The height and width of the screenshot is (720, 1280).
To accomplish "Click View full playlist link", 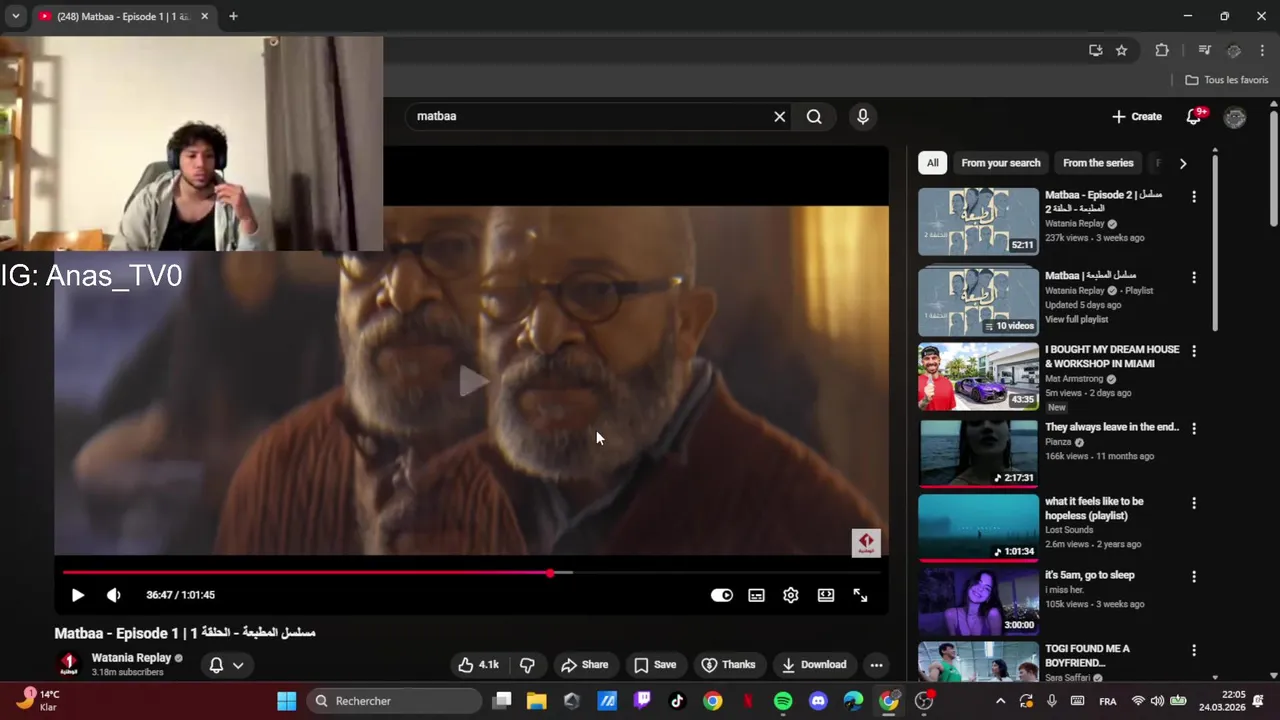I will [1076, 320].
